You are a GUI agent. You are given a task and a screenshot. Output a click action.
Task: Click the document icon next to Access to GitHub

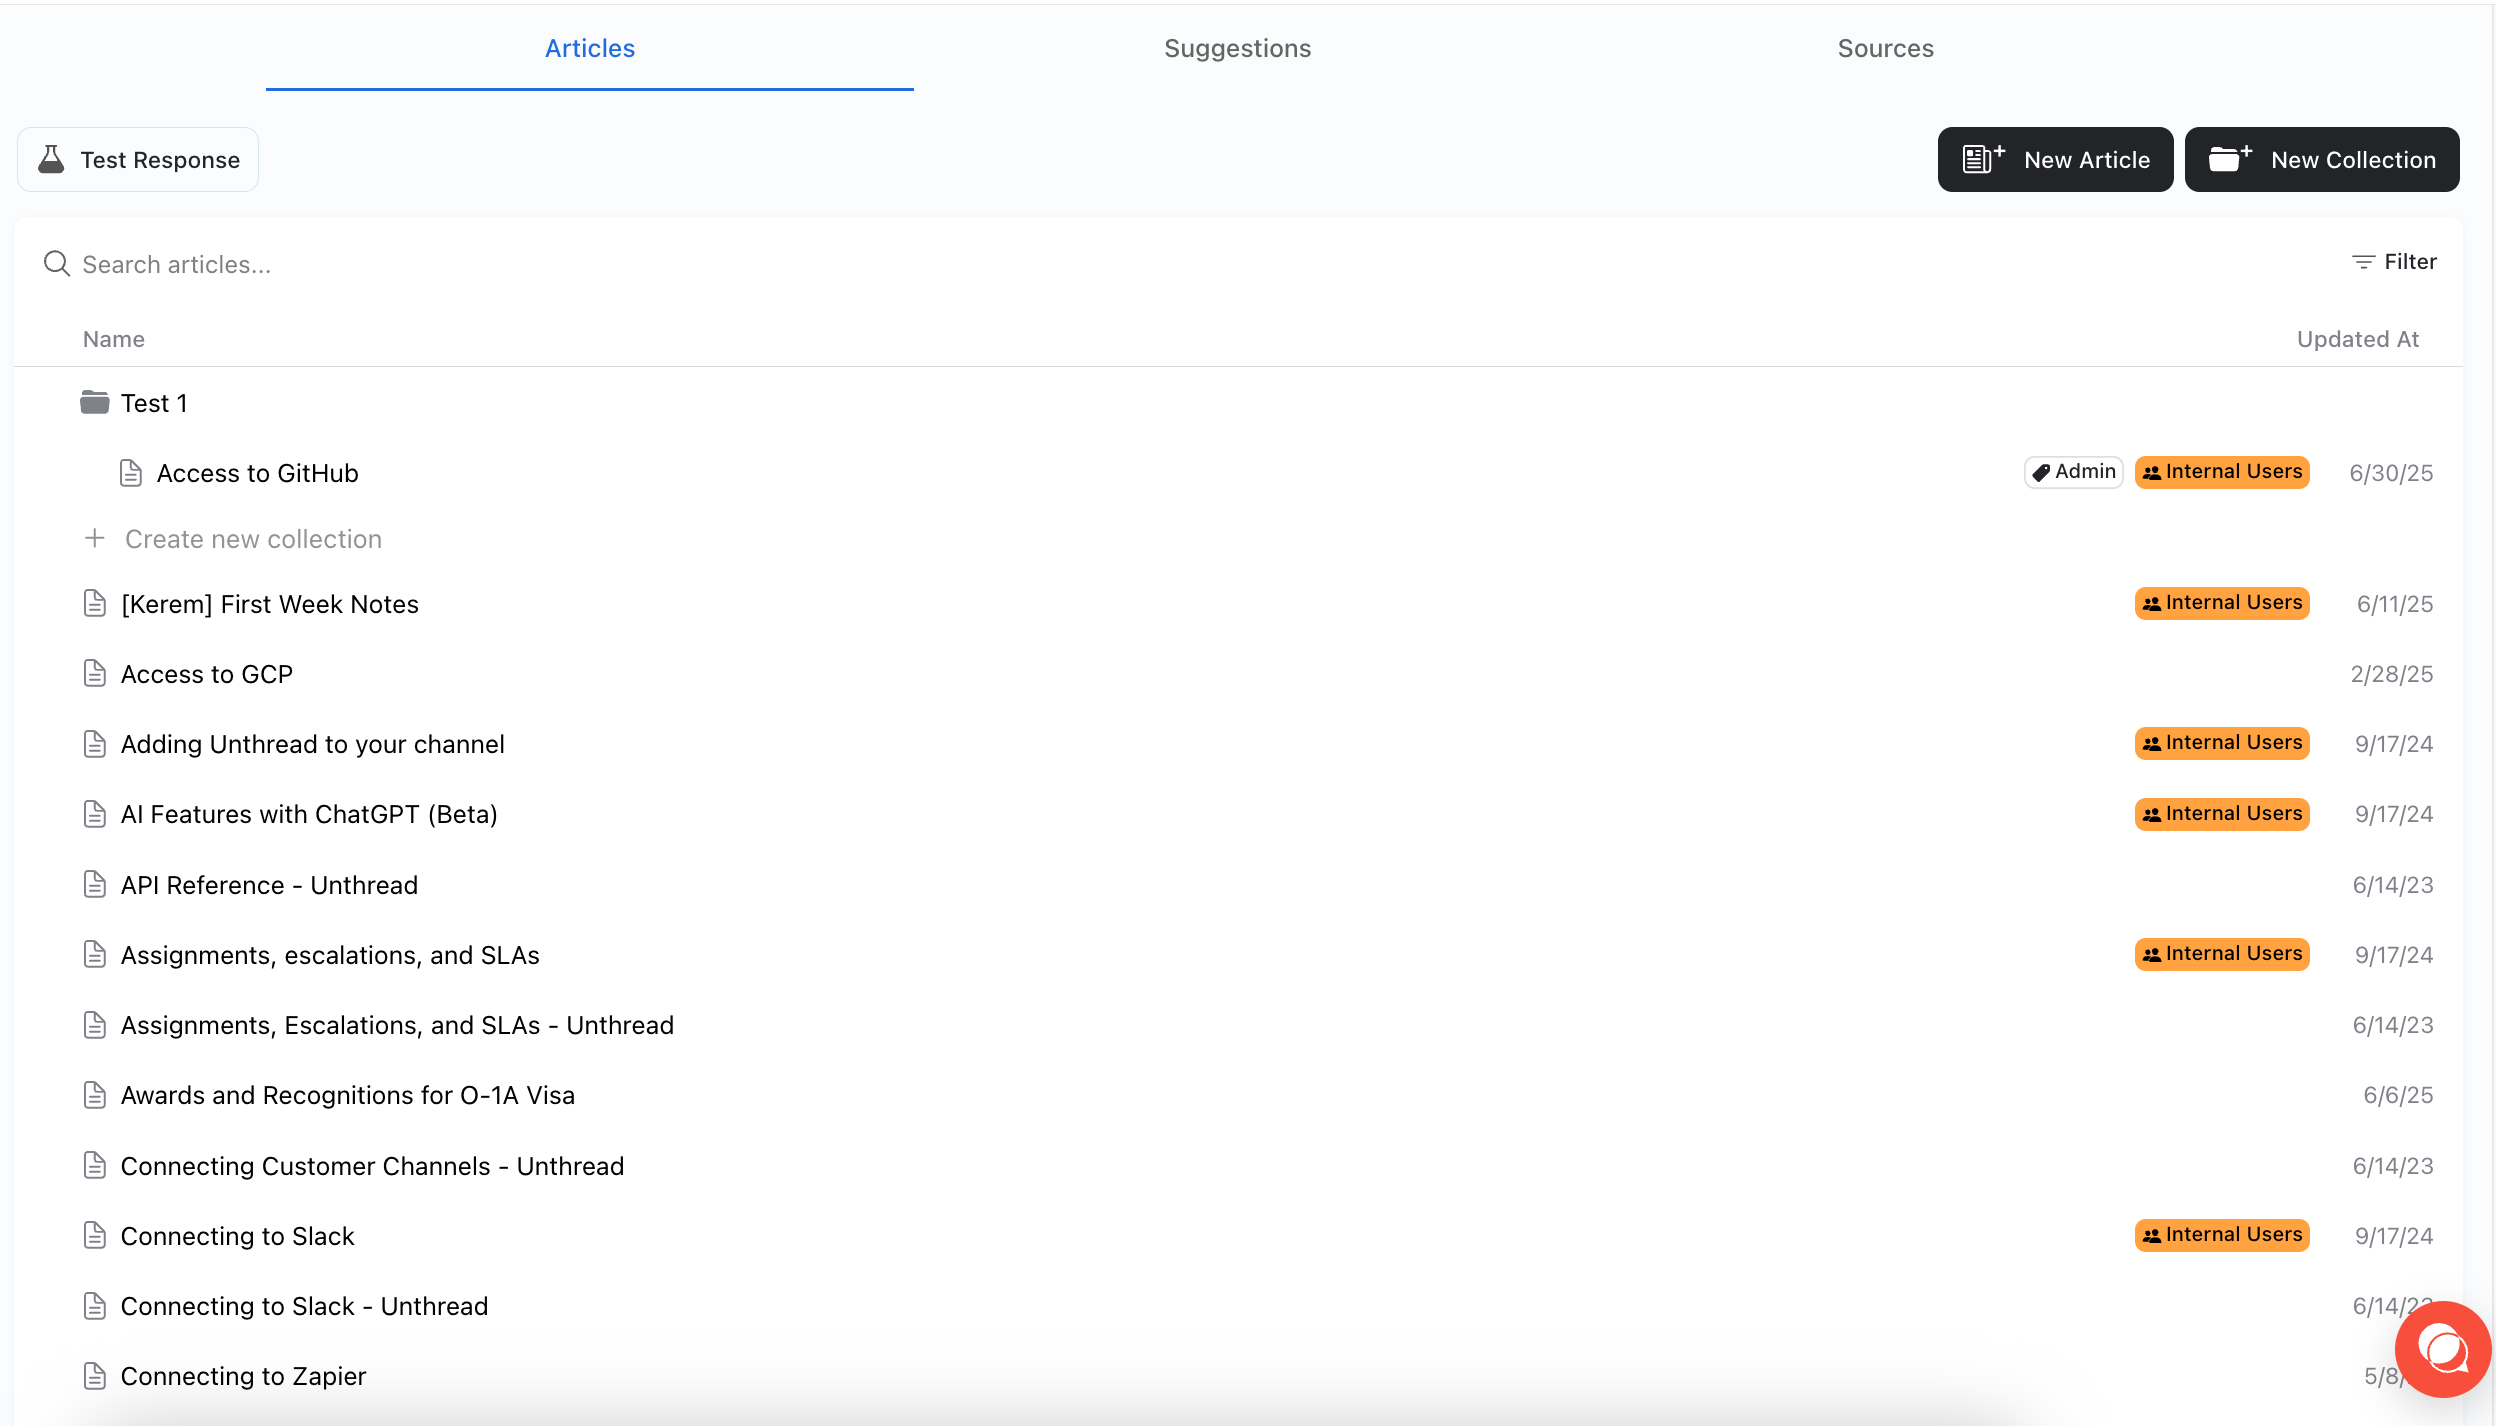tap(131, 472)
